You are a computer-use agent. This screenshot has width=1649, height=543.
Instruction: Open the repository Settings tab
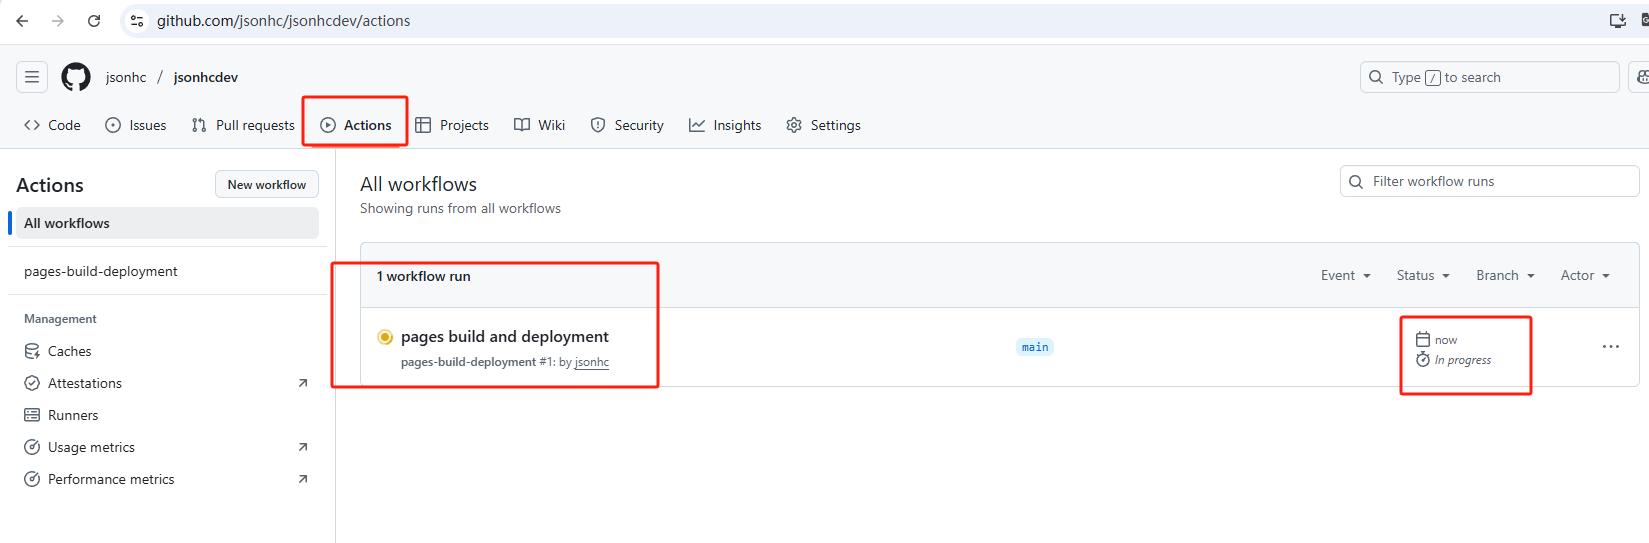pyautogui.click(x=823, y=125)
